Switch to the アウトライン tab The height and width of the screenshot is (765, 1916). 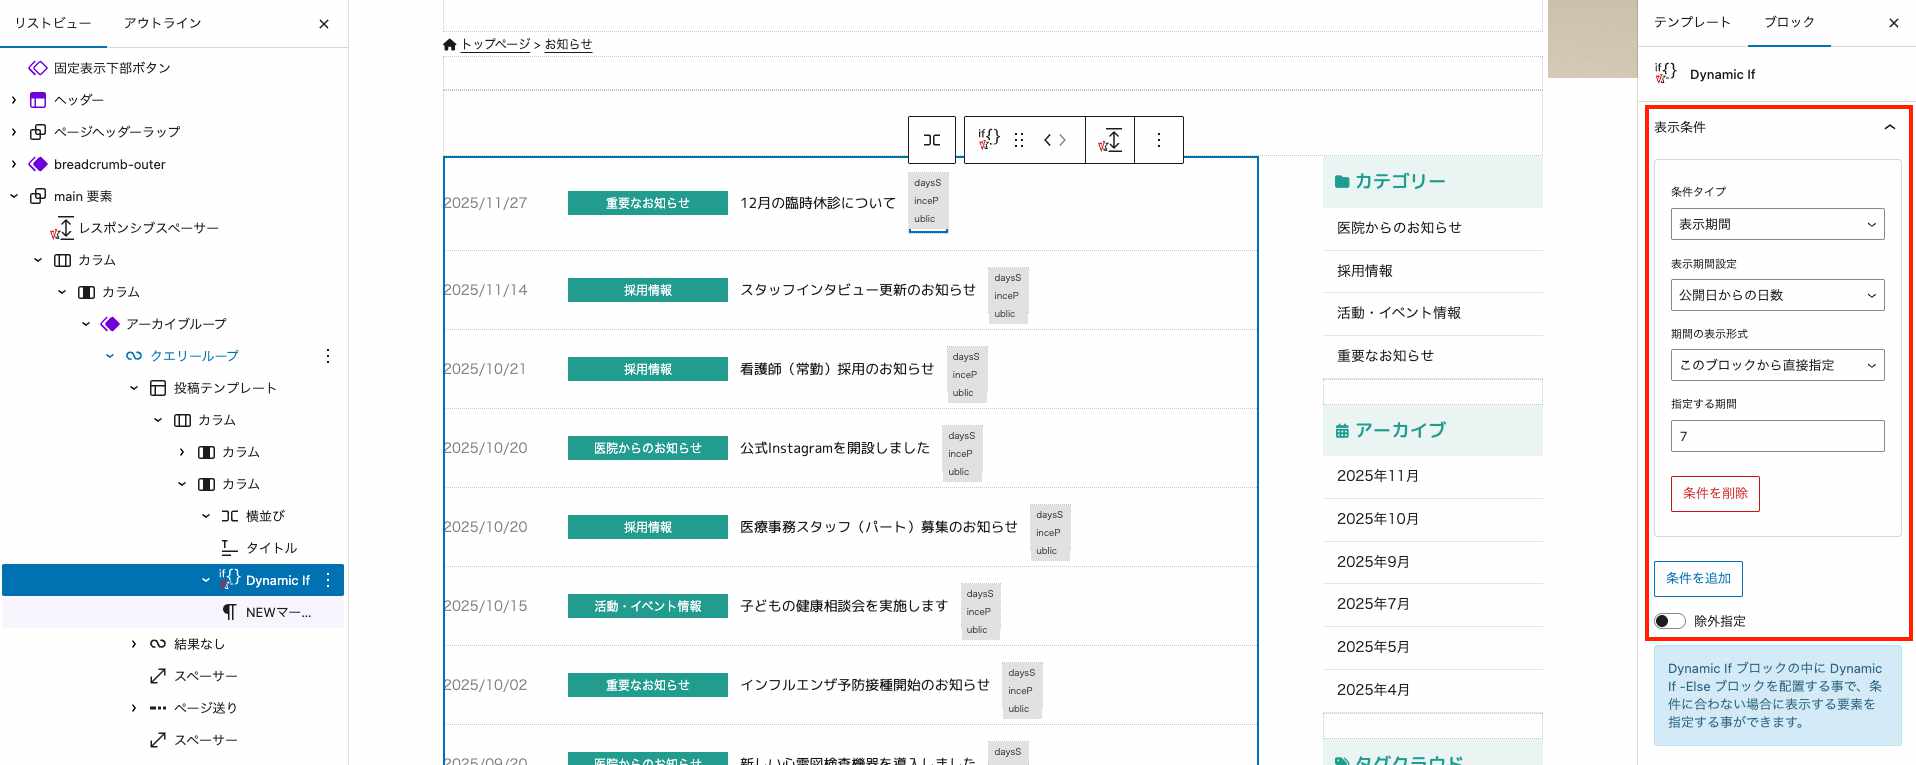[162, 23]
